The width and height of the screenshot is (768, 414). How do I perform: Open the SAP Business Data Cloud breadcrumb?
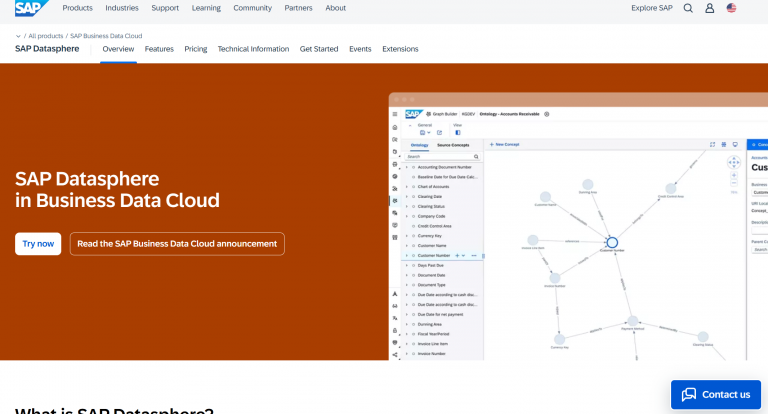coord(106,36)
